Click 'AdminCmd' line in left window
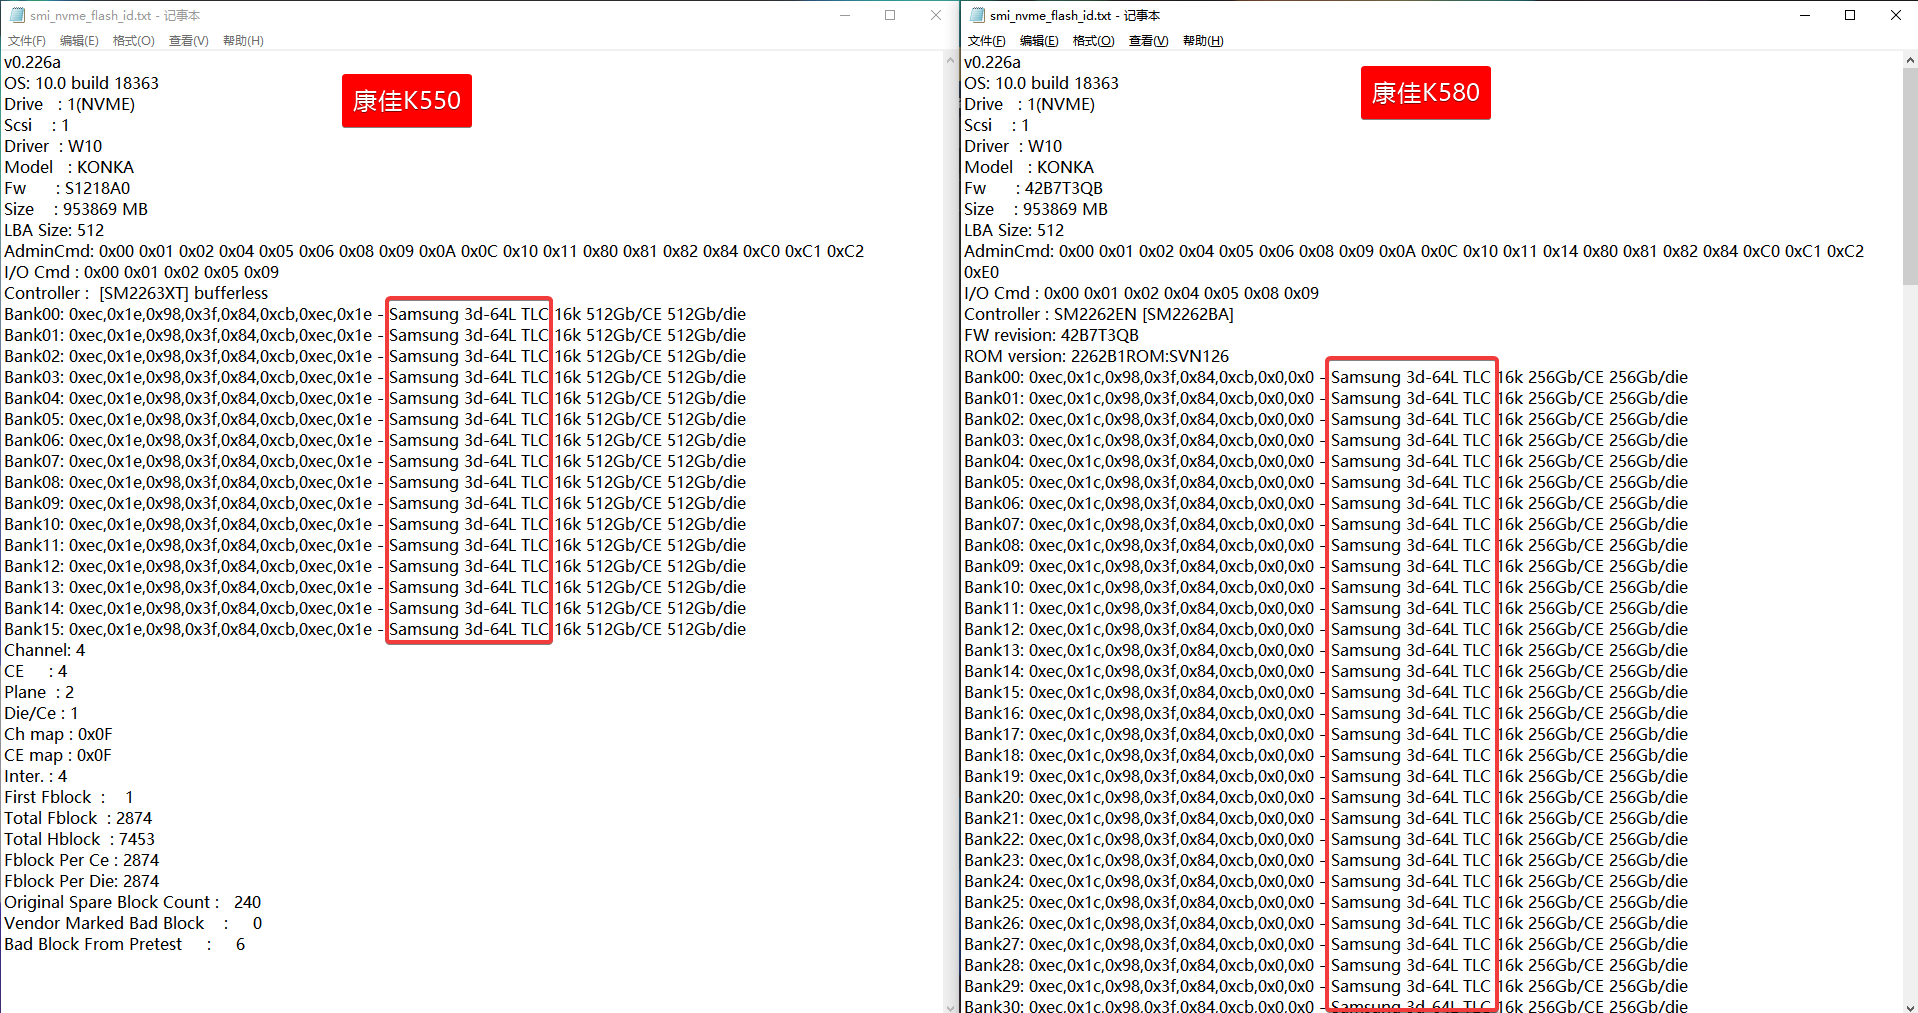The width and height of the screenshot is (1918, 1013). coord(434,251)
